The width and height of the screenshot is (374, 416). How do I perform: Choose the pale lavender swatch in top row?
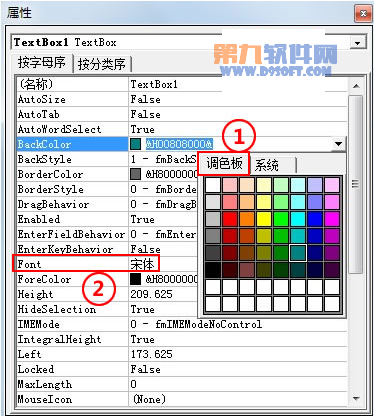click(x=315, y=185)
